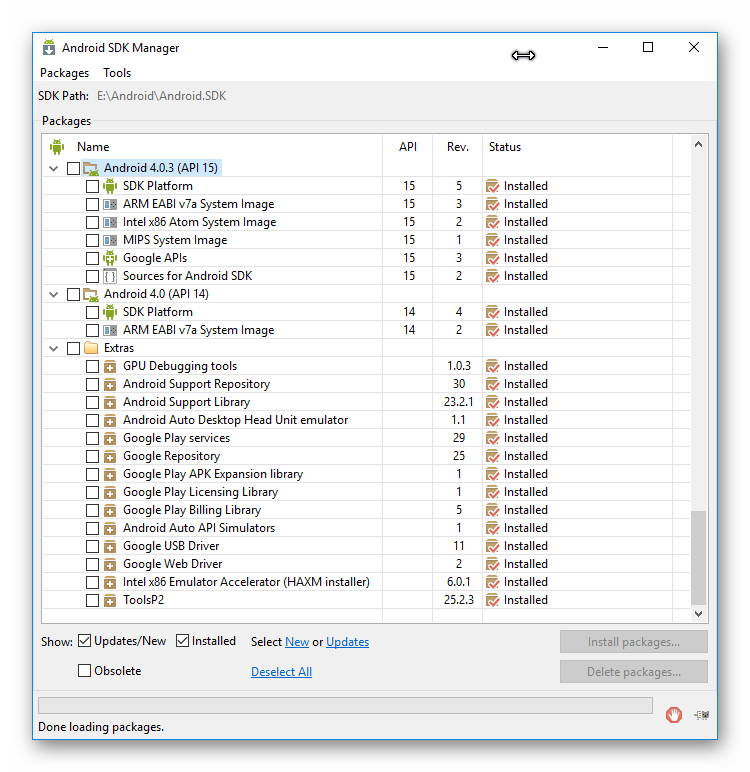Minimize the Android SDK Manager window
This screenshot has width=750, height=772.
[603, 47]
